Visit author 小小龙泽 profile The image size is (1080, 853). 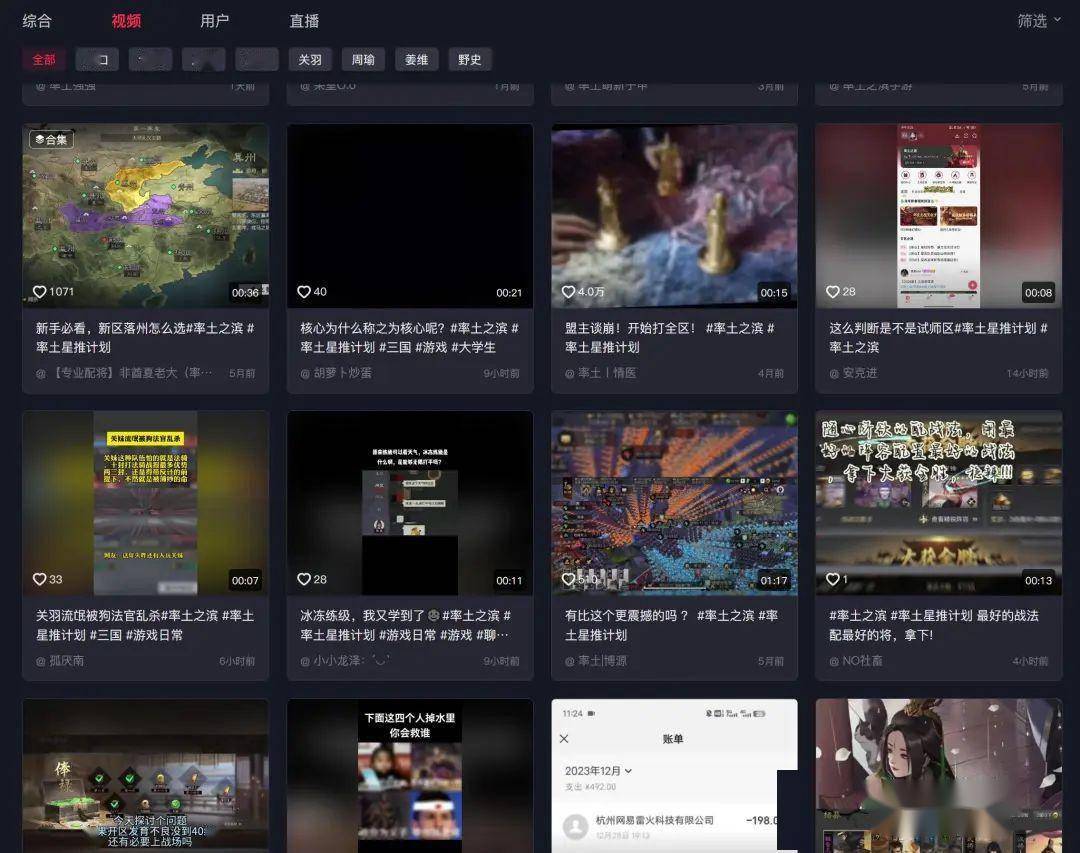[345, 661]
